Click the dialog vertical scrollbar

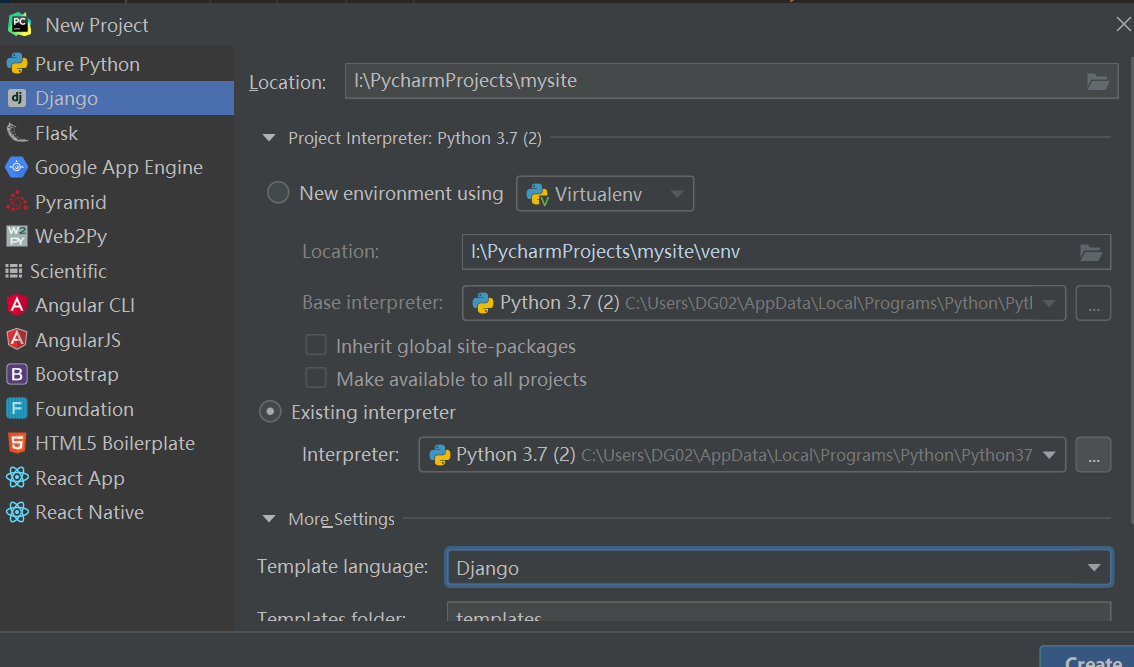tap(1130, 289)
